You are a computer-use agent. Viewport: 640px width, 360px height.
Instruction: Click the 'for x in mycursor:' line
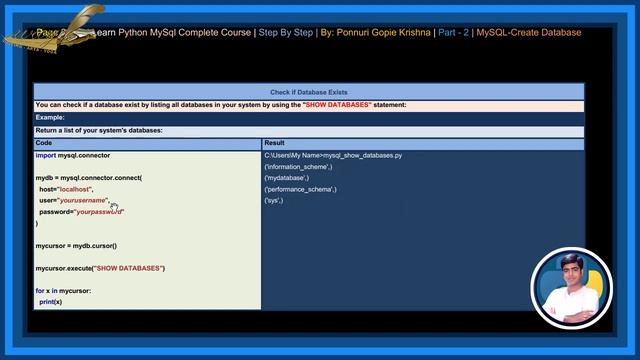tap(63, 291)
